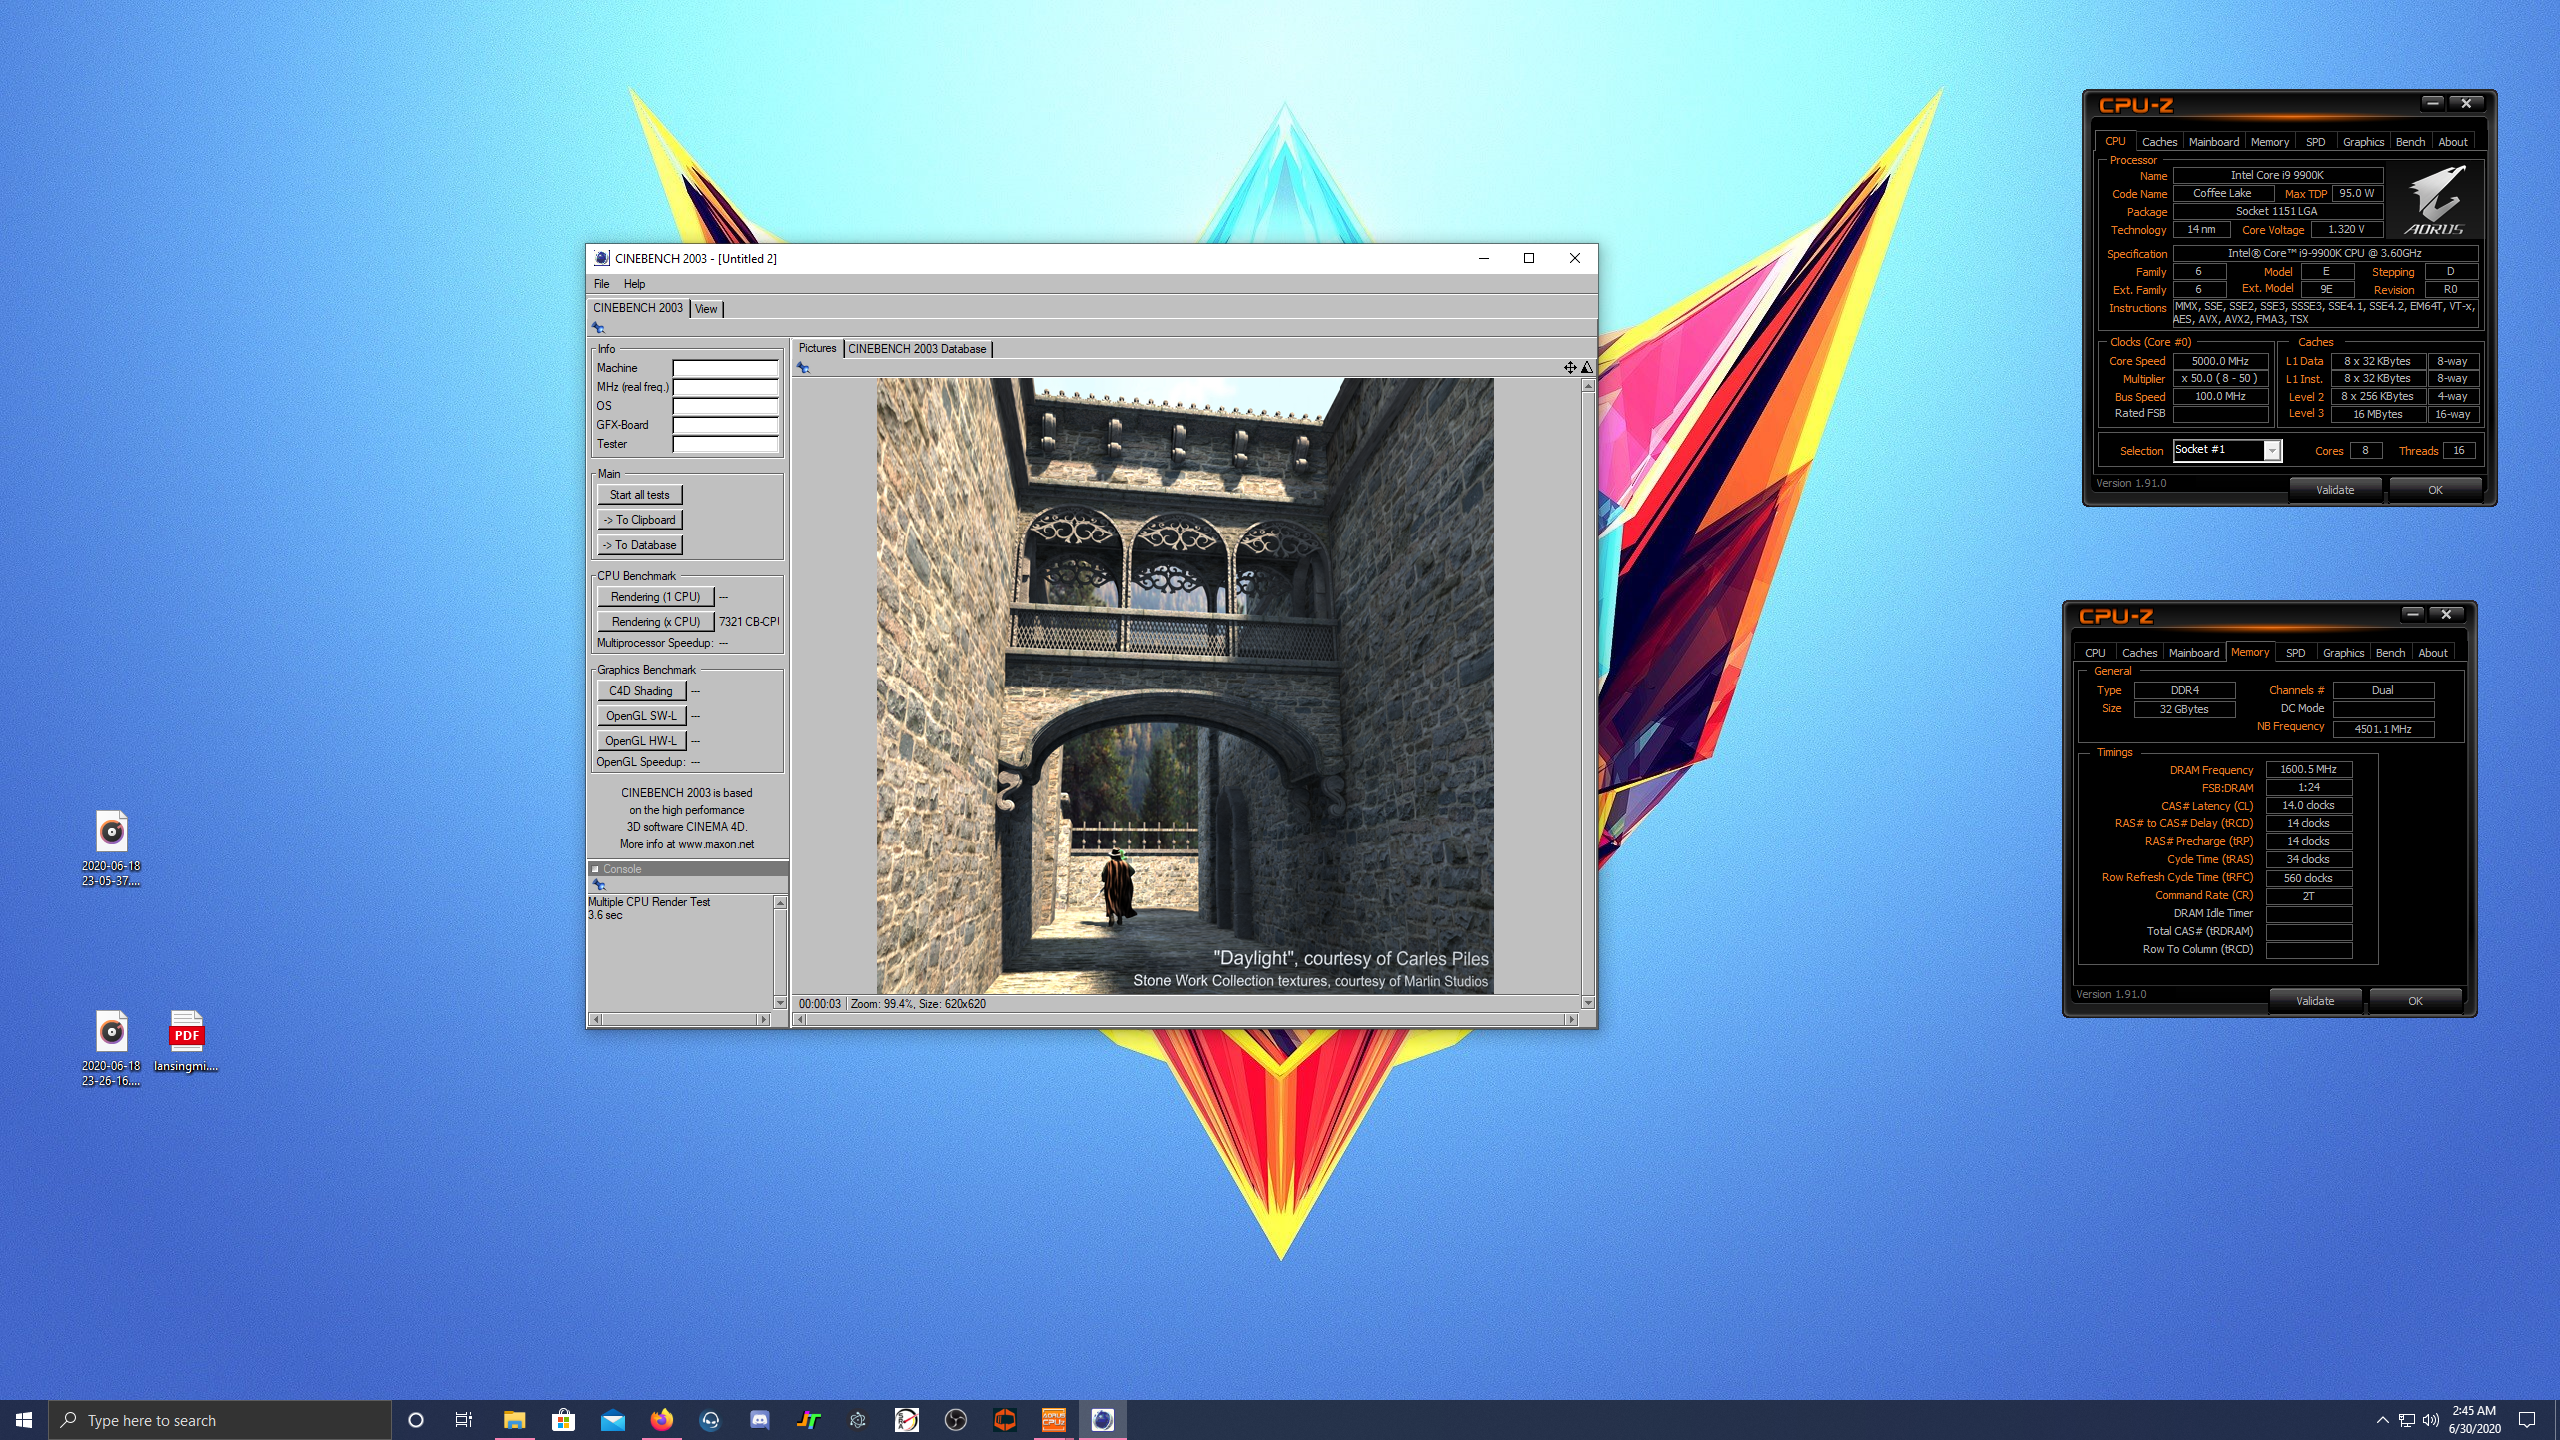Screen dimensions: 2560x1440
Task: Click Start all tests button
Action: (640, 495)
